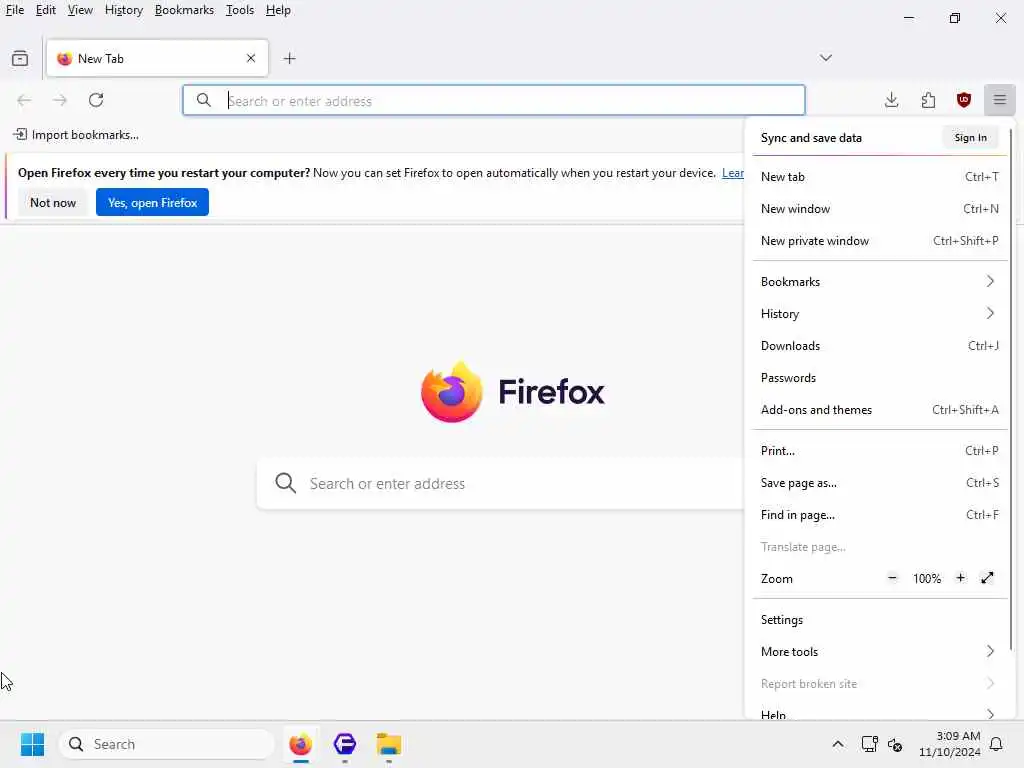Open the View menu

tap(80, 10)
